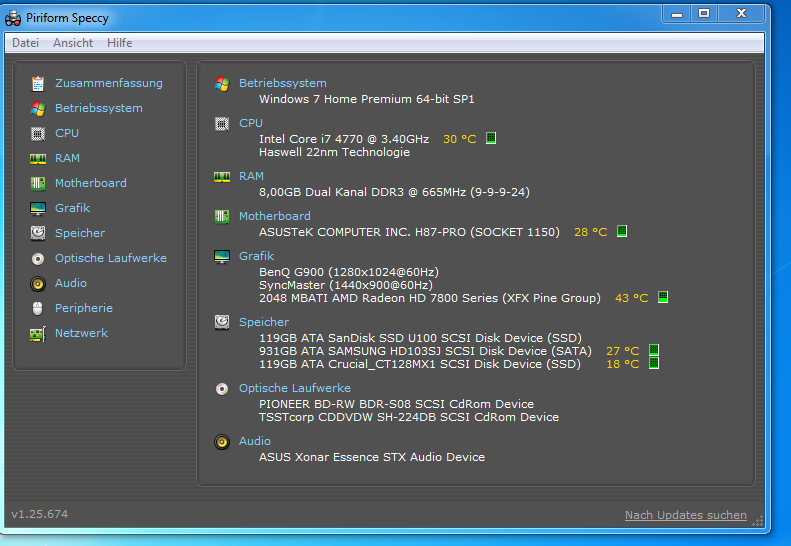This screenshot has height=546, width=791.
Task: Click the CPU temperature value 30 °C
Action: [460, 139]
